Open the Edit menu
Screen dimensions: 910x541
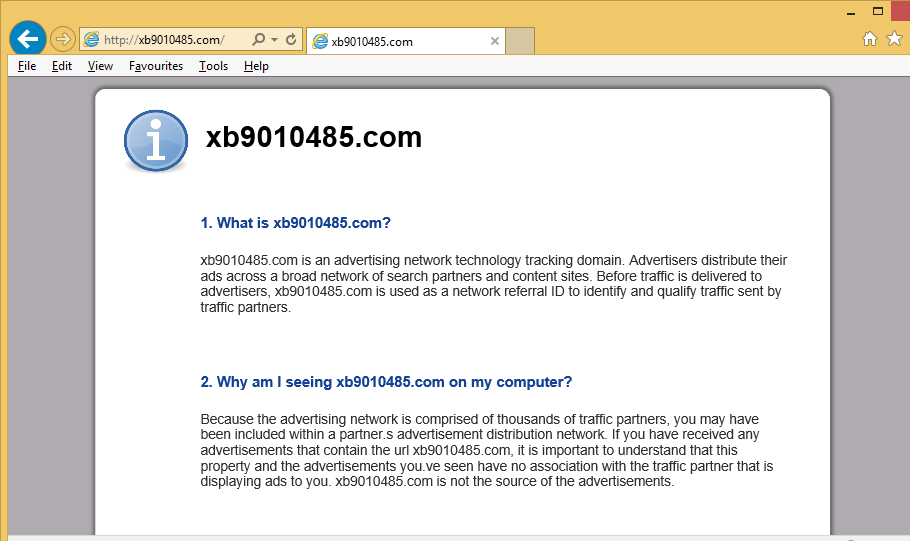[x=62, y=66]
